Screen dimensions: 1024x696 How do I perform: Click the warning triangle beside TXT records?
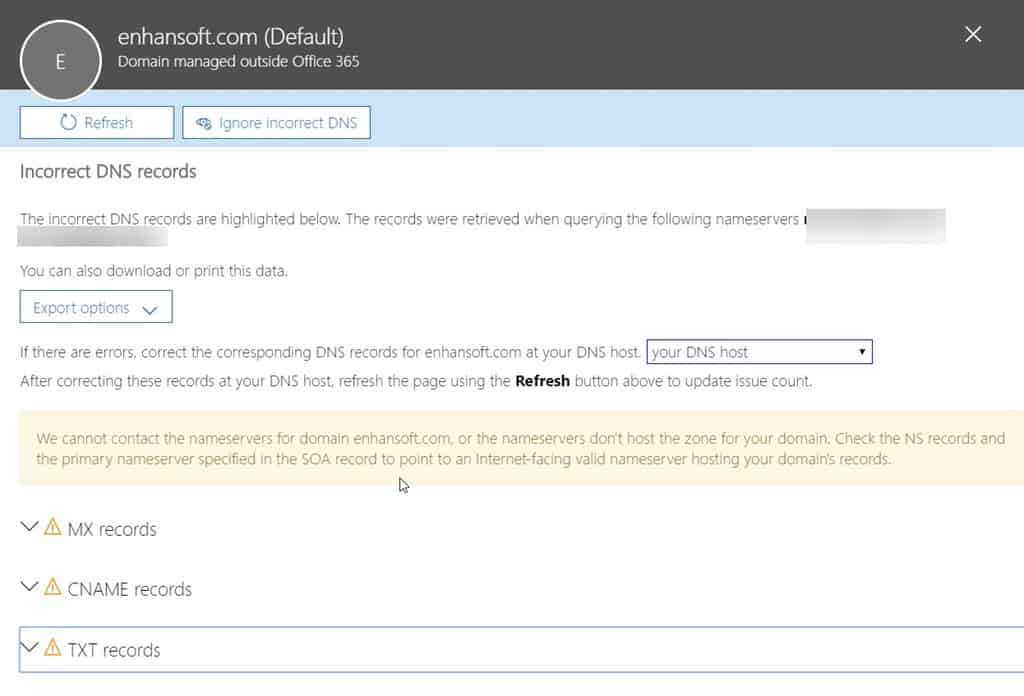pyautogui.click(x=52, y=649)
